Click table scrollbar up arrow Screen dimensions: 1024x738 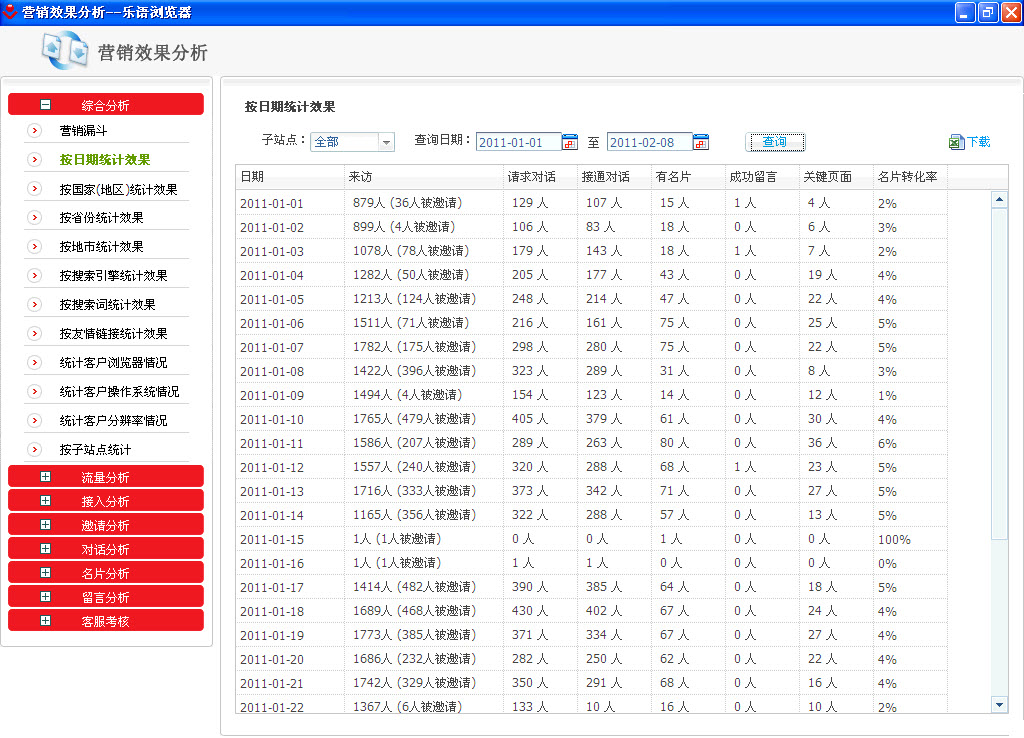[x=999, y=199]
